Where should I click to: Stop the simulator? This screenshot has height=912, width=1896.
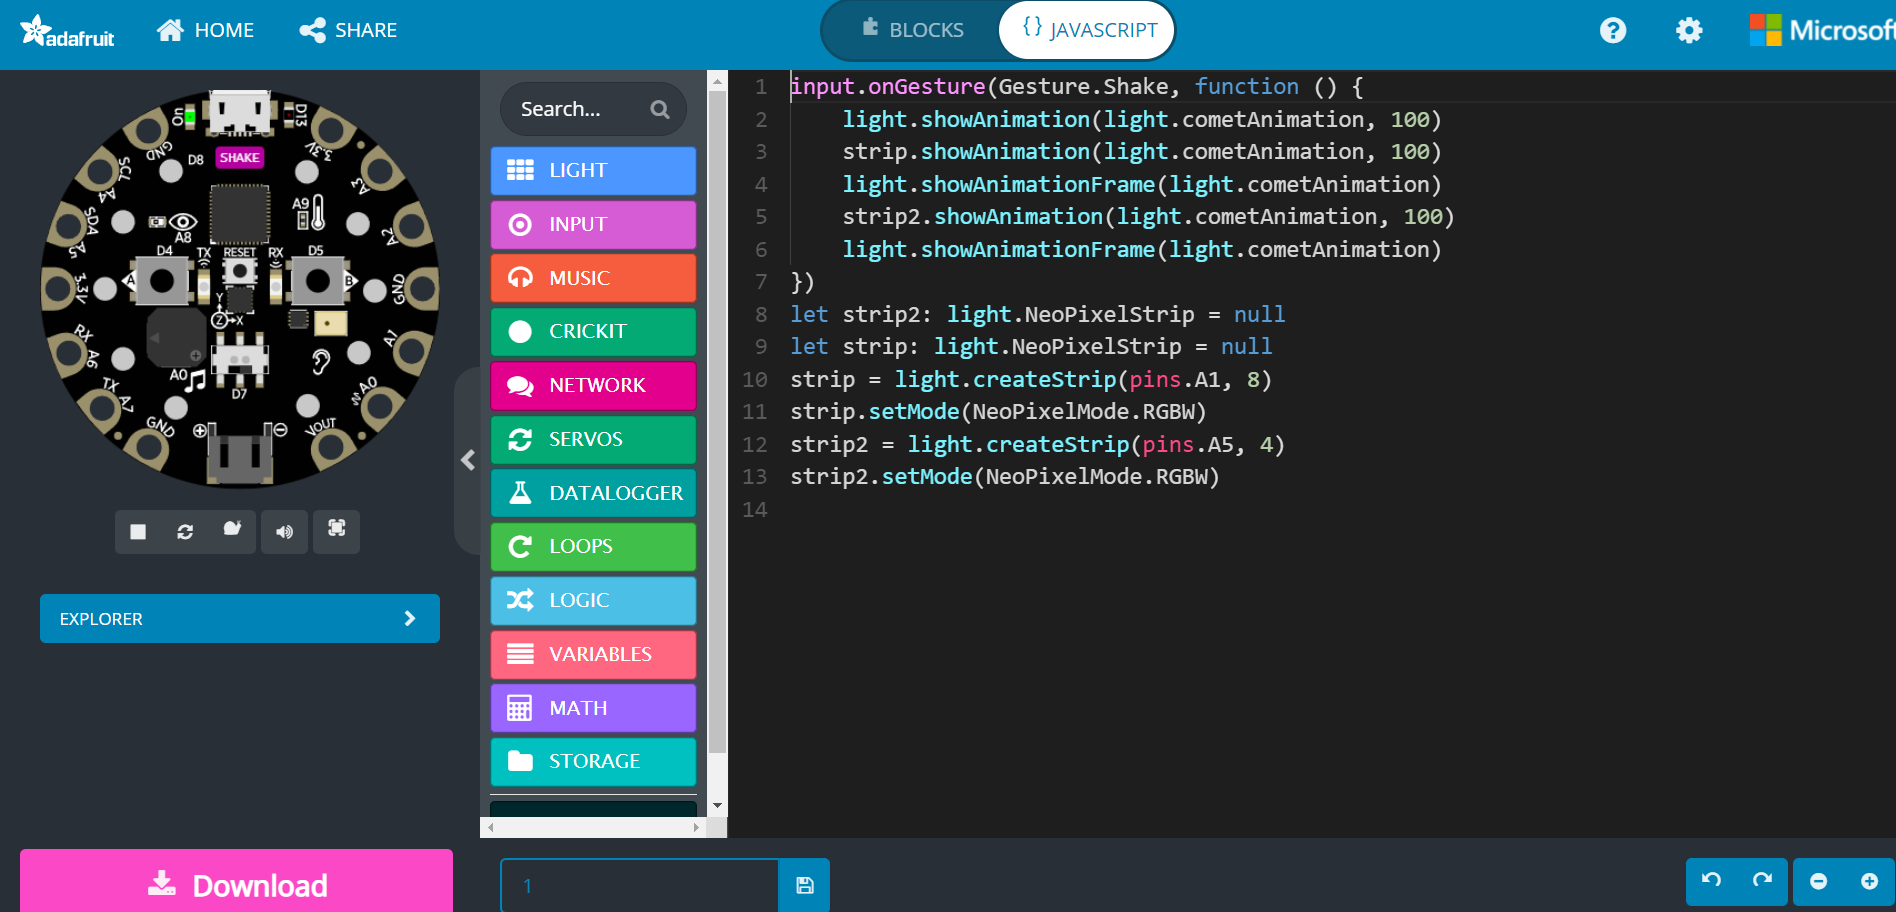(138, 531)
